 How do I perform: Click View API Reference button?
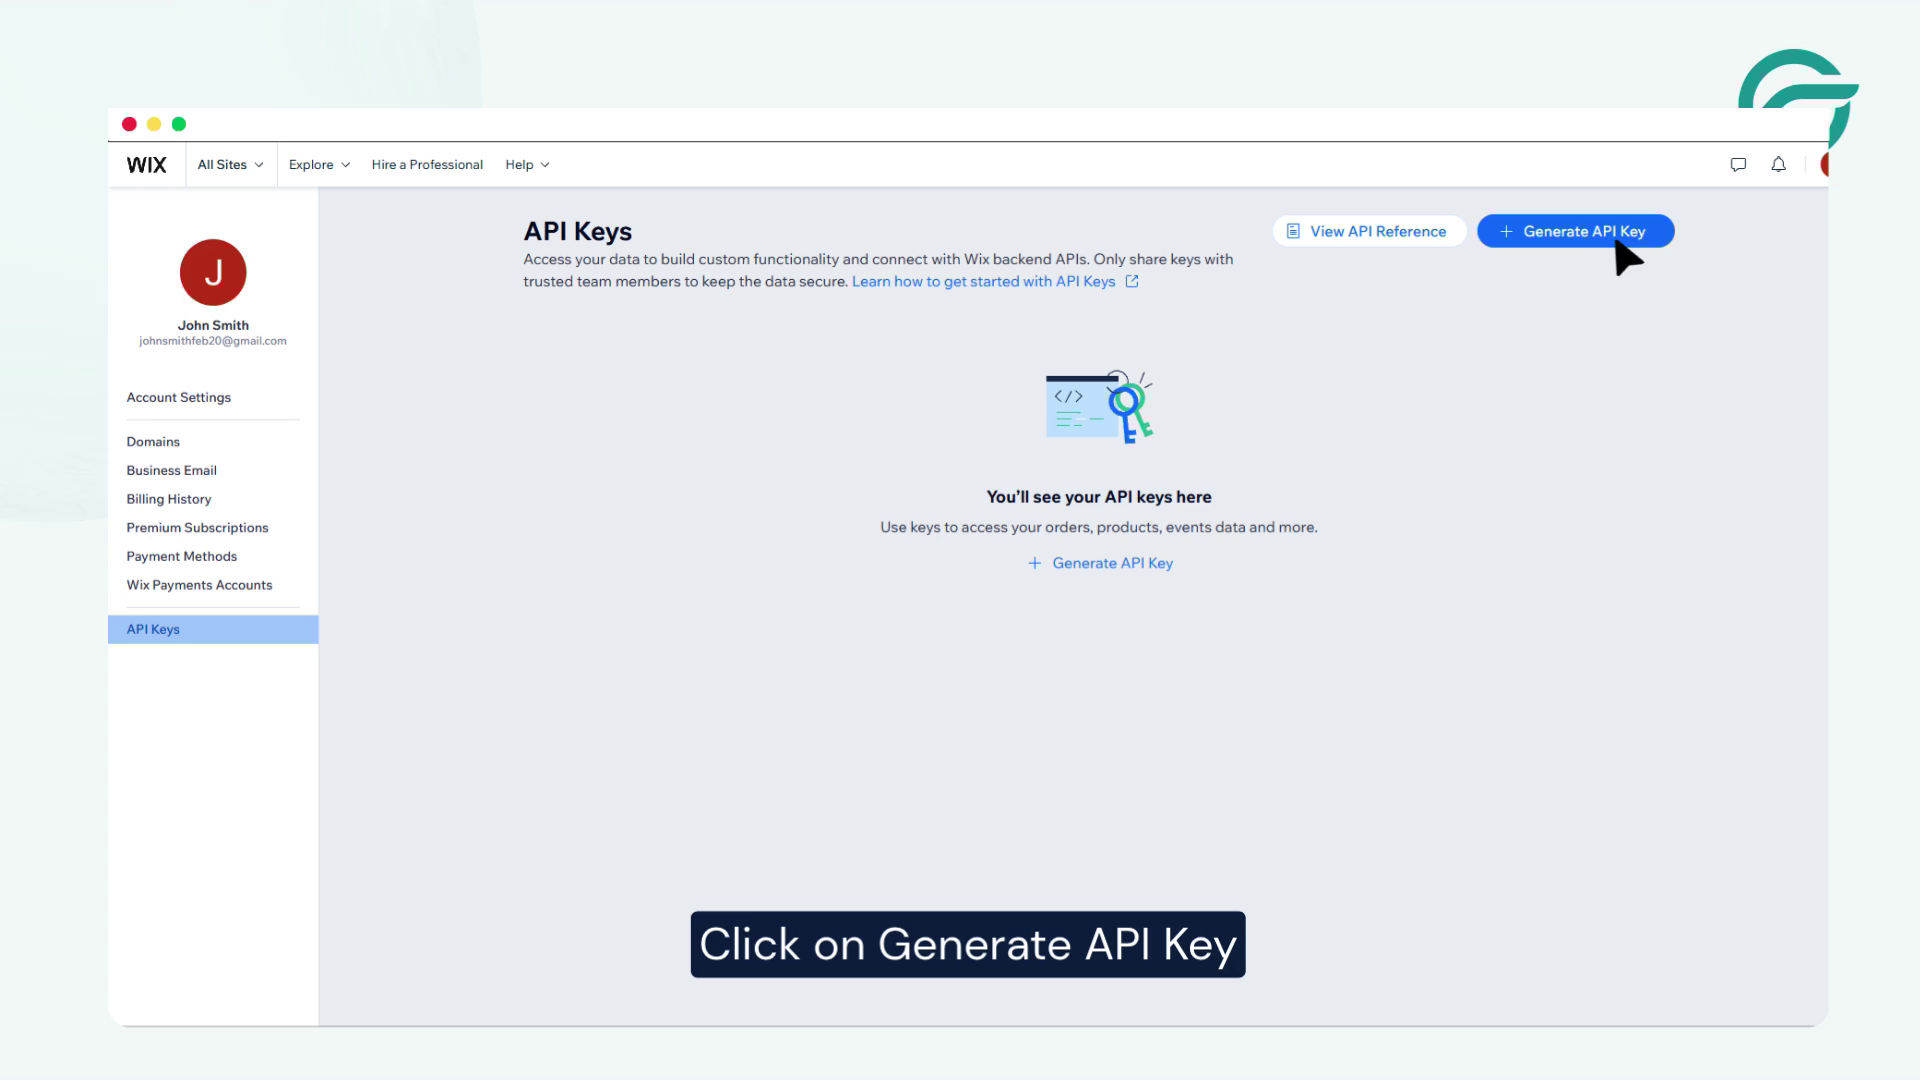pyautogui.click(x=1369, y=231)
